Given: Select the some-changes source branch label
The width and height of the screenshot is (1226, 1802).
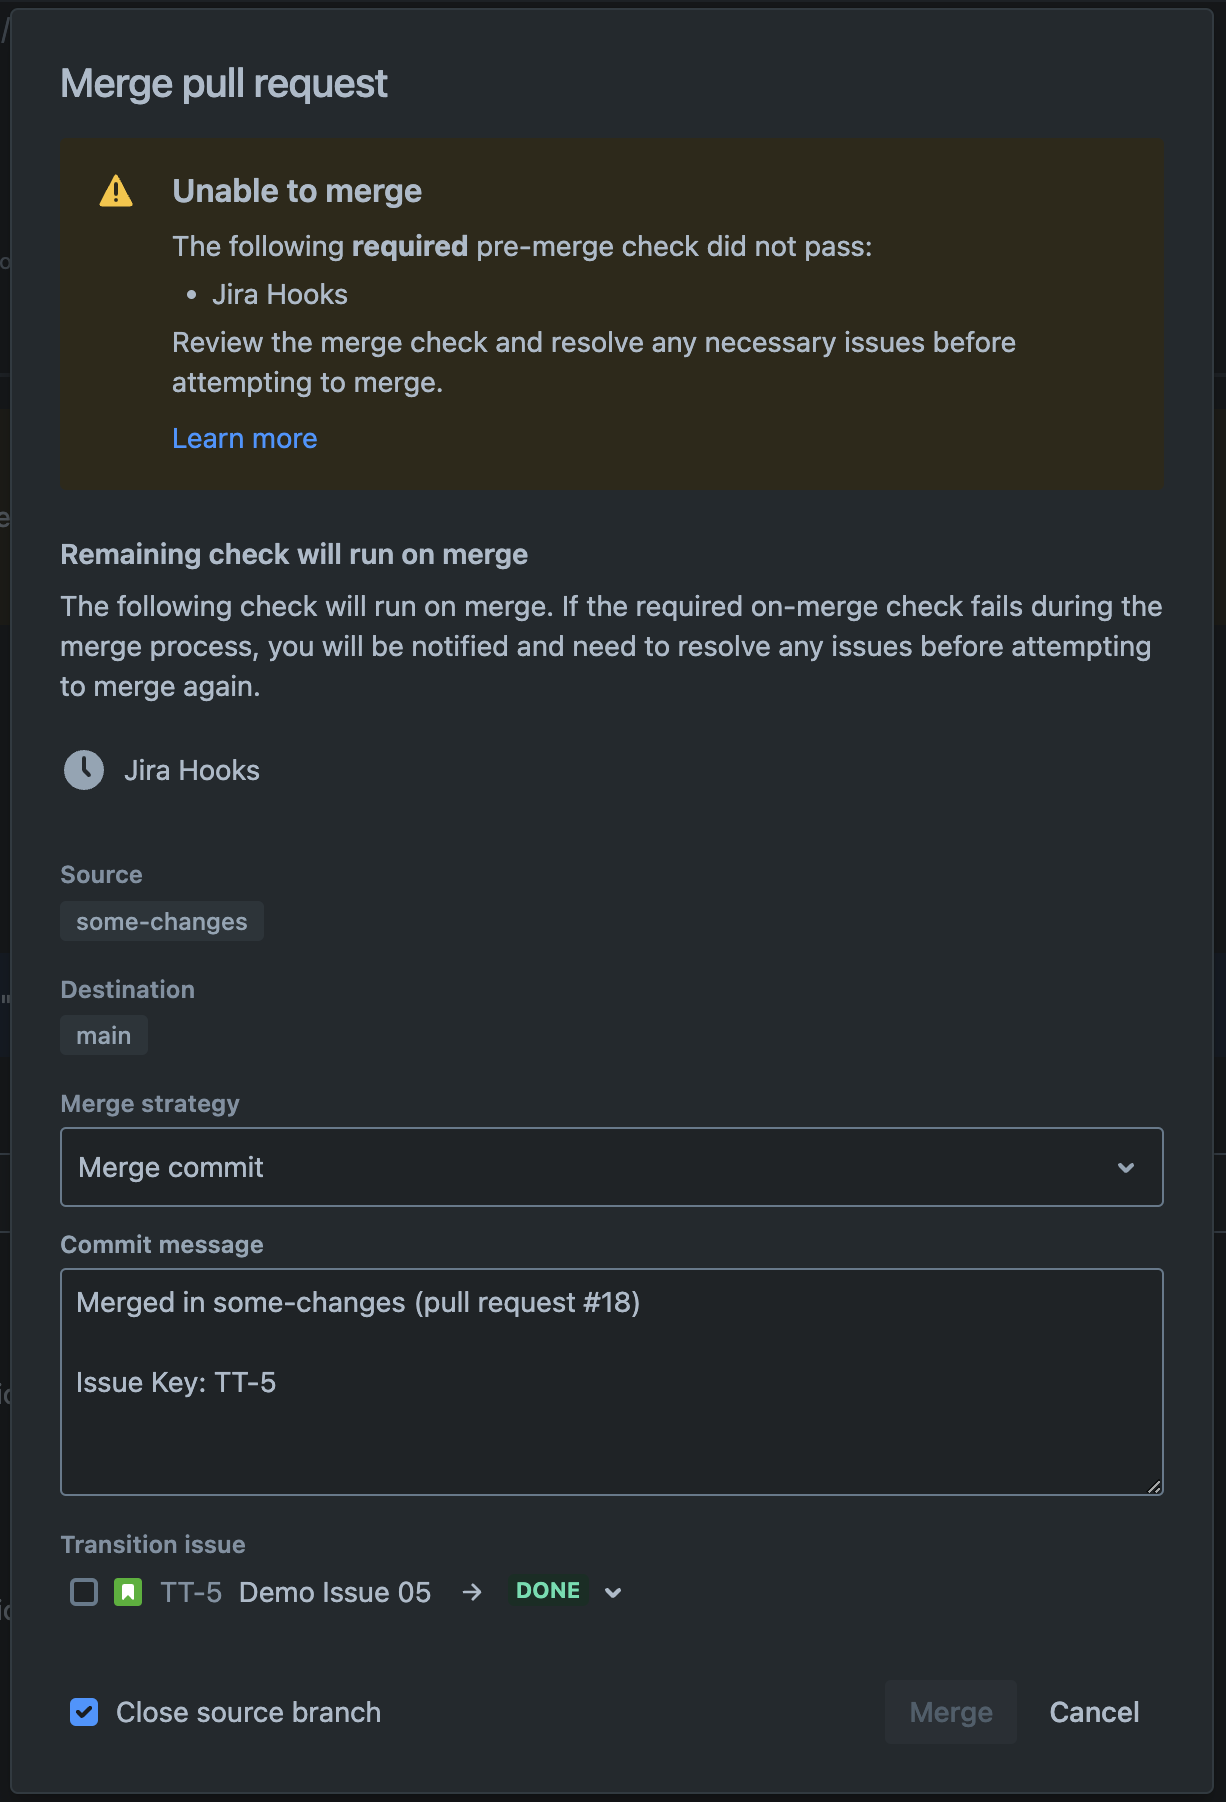Looking at the screenshot, I should click(x=161, y=921).
